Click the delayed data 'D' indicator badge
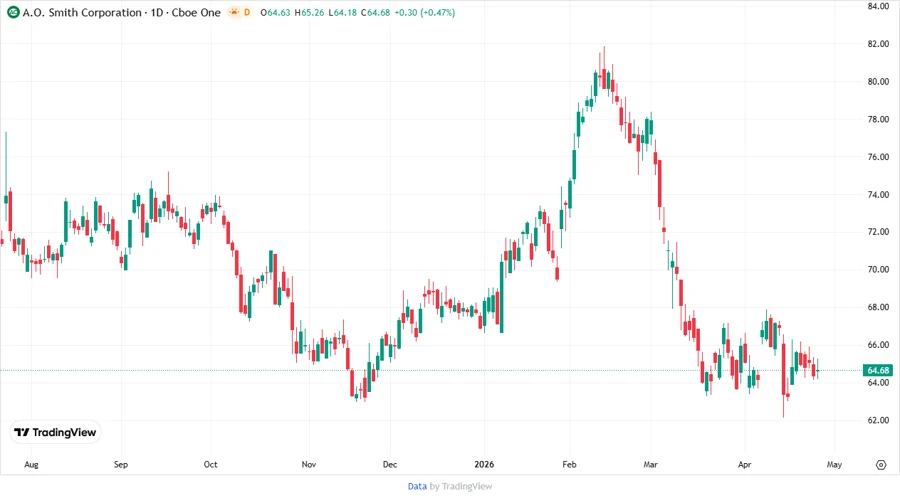Viewport: 900px width, 498px height. [x=247, y=12]
